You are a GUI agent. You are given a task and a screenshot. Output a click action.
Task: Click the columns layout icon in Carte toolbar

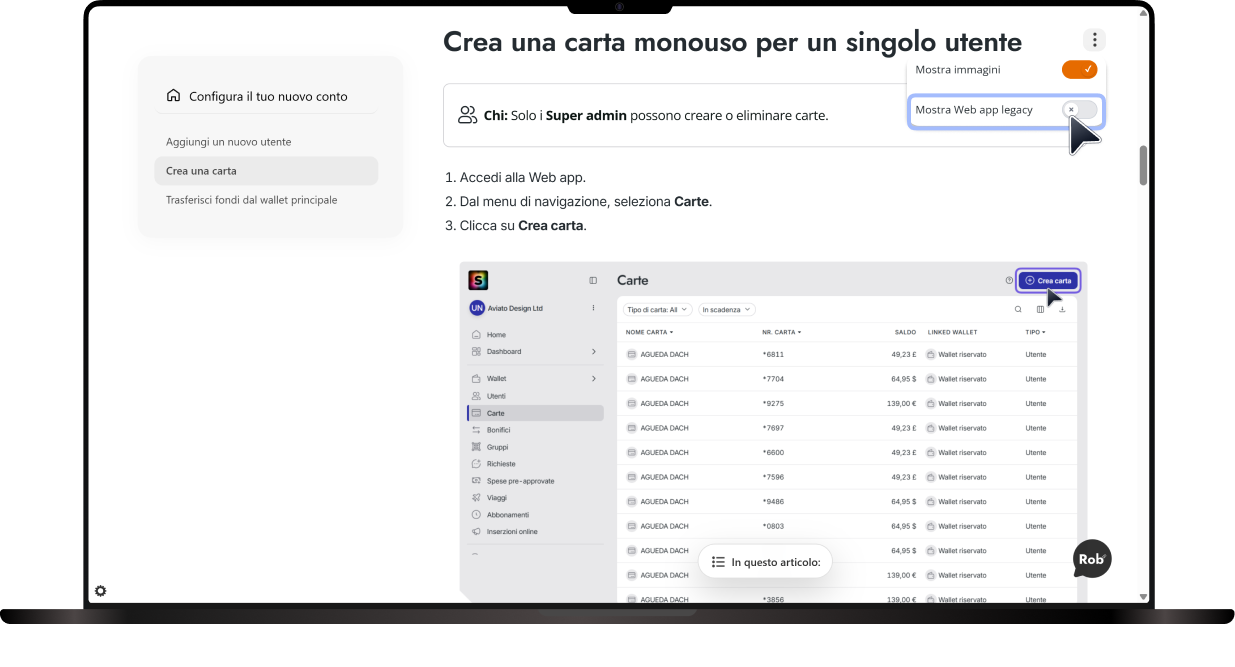(1040, 309)
